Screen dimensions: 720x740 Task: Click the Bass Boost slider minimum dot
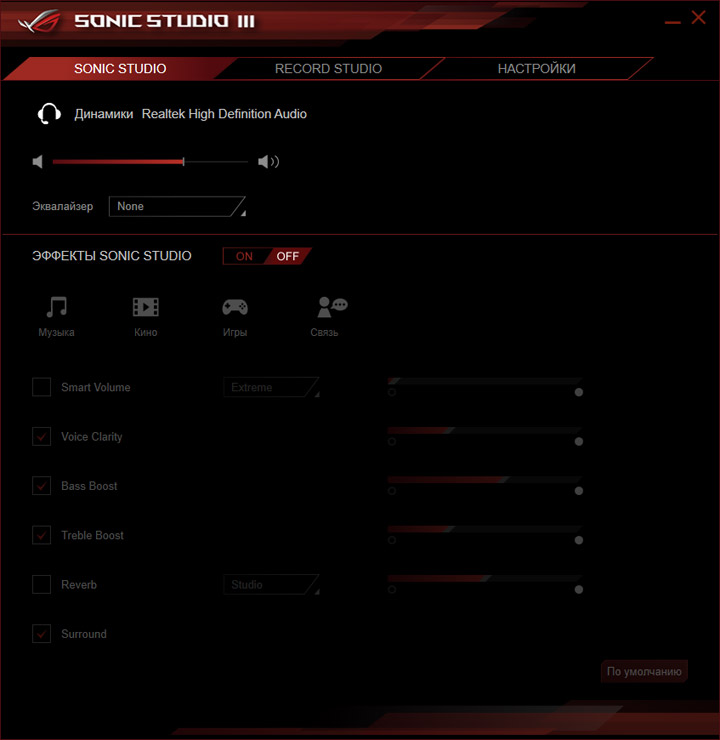pyautogui.click(x=392, y=491)
